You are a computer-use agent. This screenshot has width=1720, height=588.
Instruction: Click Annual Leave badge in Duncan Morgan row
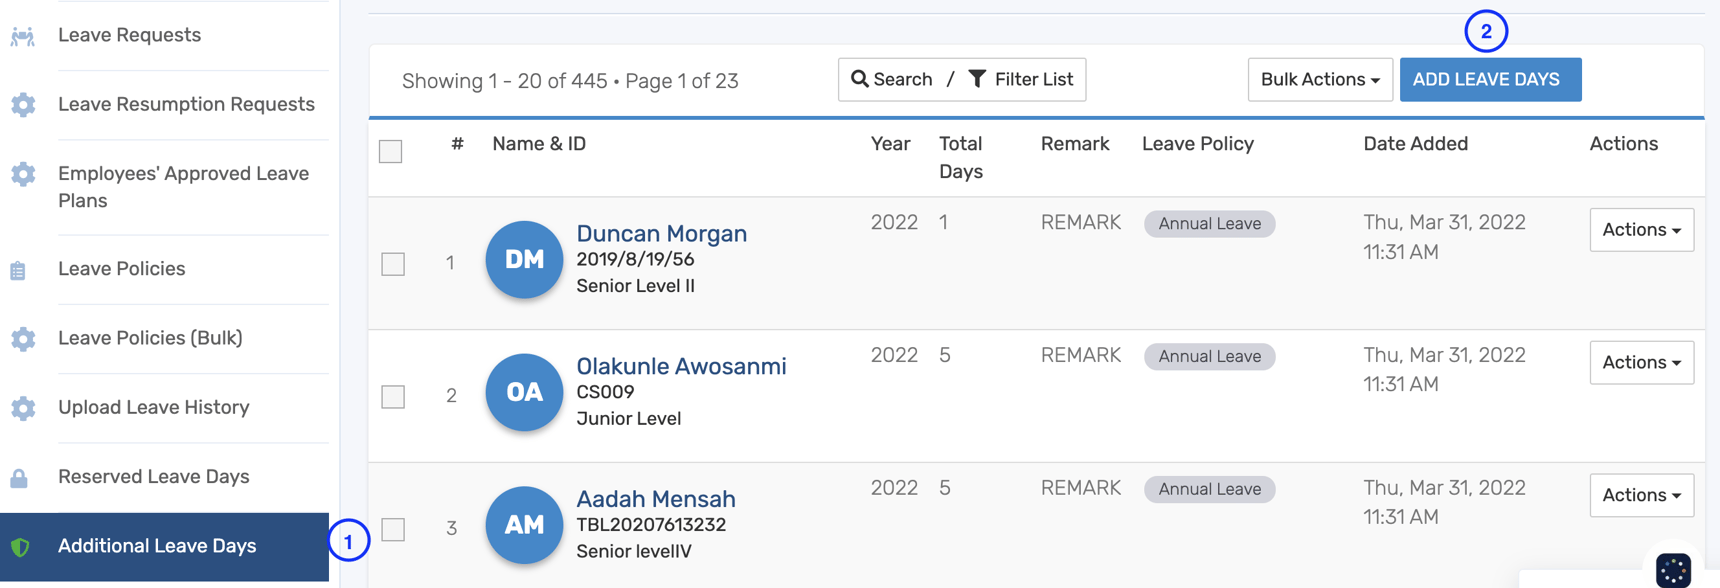(x=1209, y=223)
